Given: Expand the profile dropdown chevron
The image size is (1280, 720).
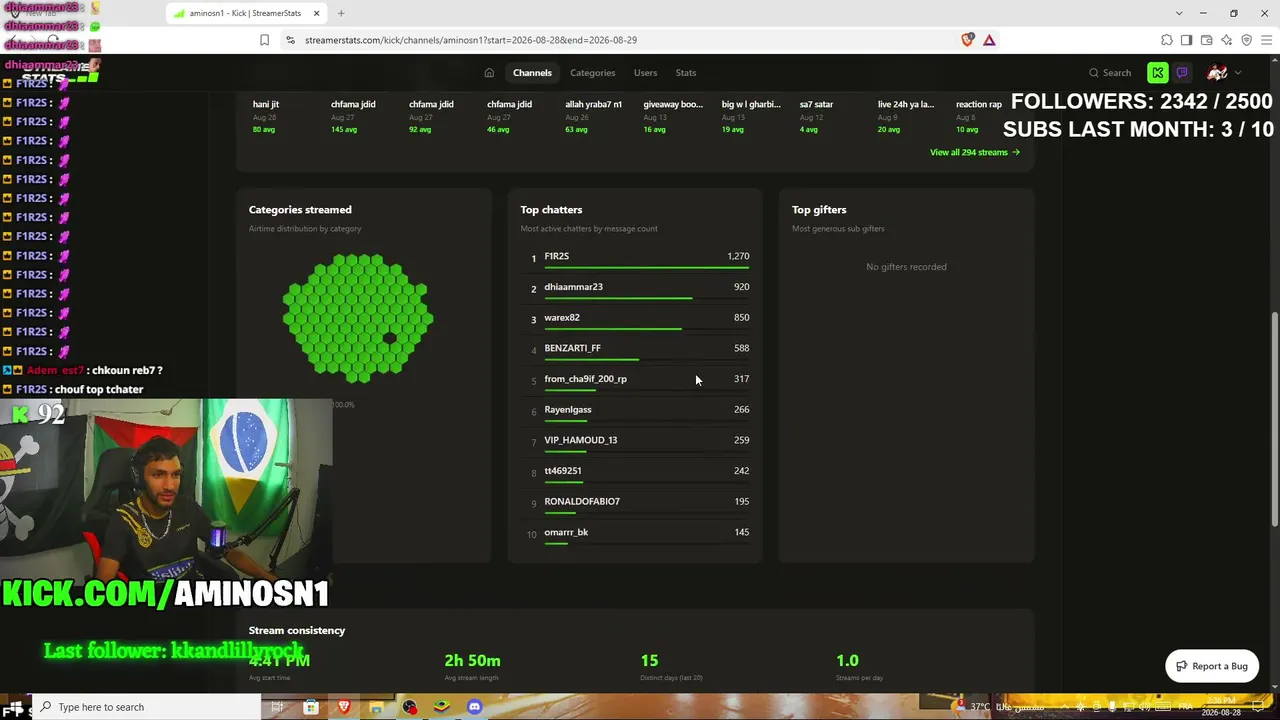Looking at the screenshot, I should click(x=1238, y=73).
